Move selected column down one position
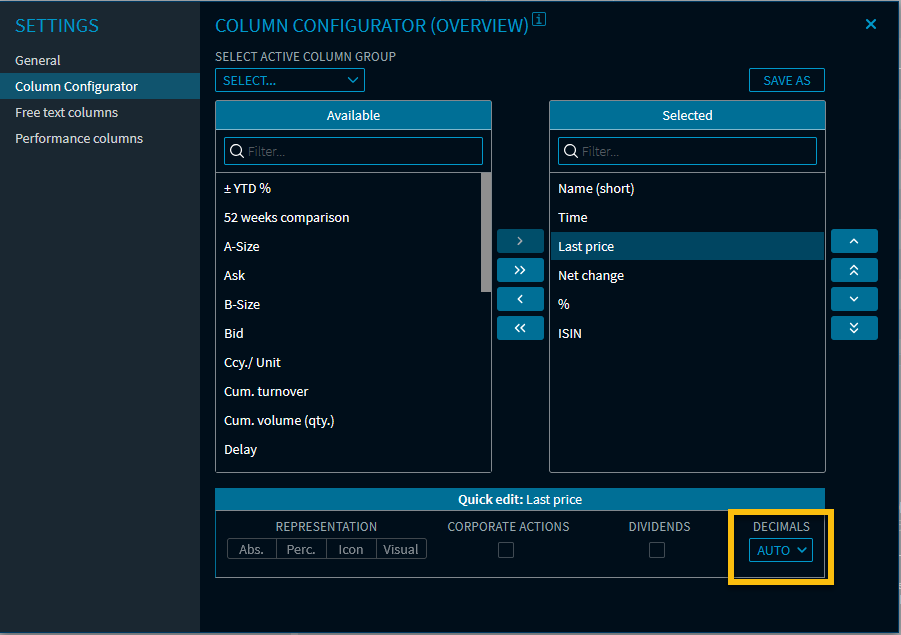The height and width of the screenshot is (635, 901). (853, 299)
